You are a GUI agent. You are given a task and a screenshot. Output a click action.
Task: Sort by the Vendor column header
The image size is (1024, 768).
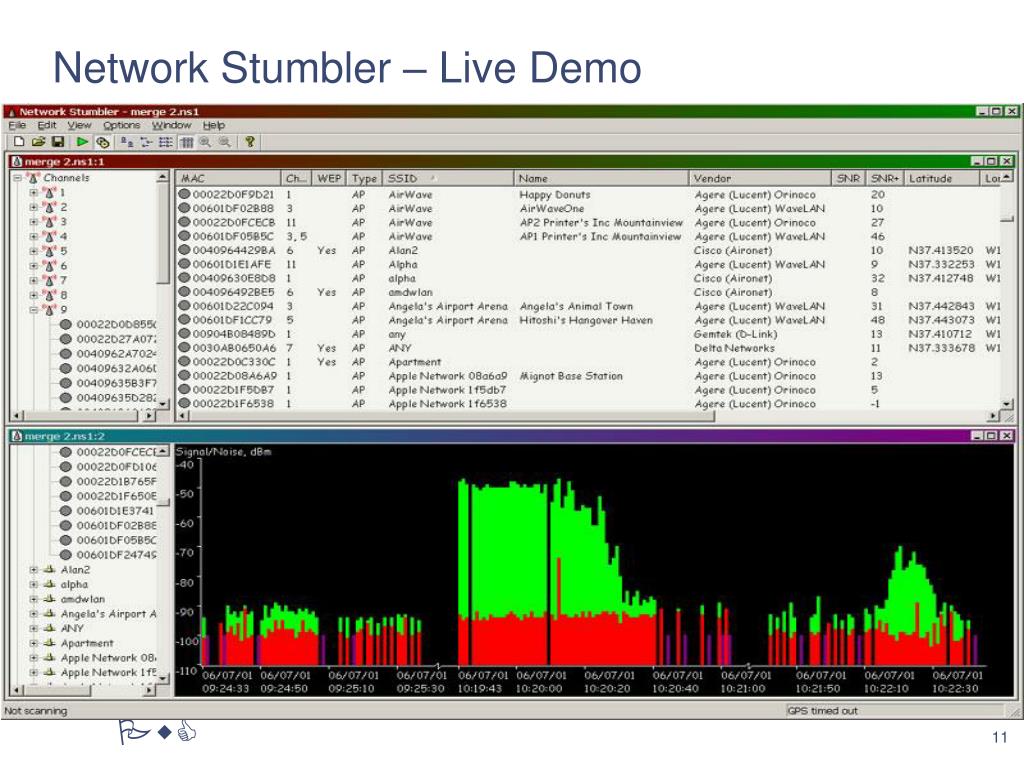760,178
